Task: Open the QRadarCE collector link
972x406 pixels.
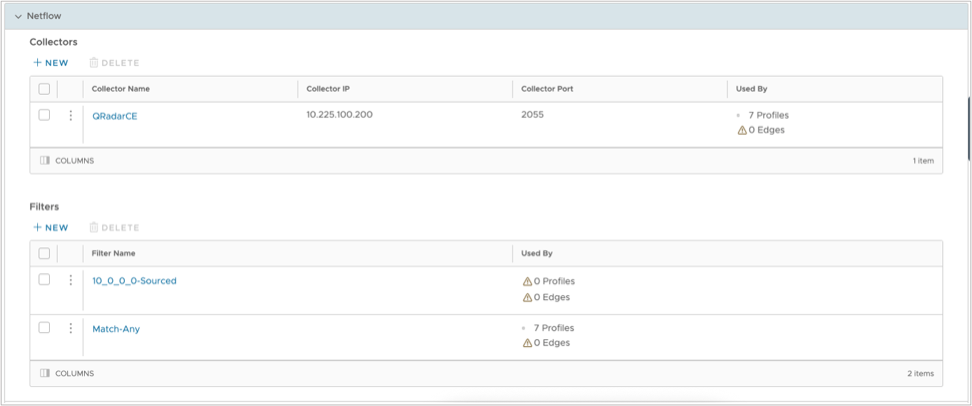Action: click(x=114, y=116)
